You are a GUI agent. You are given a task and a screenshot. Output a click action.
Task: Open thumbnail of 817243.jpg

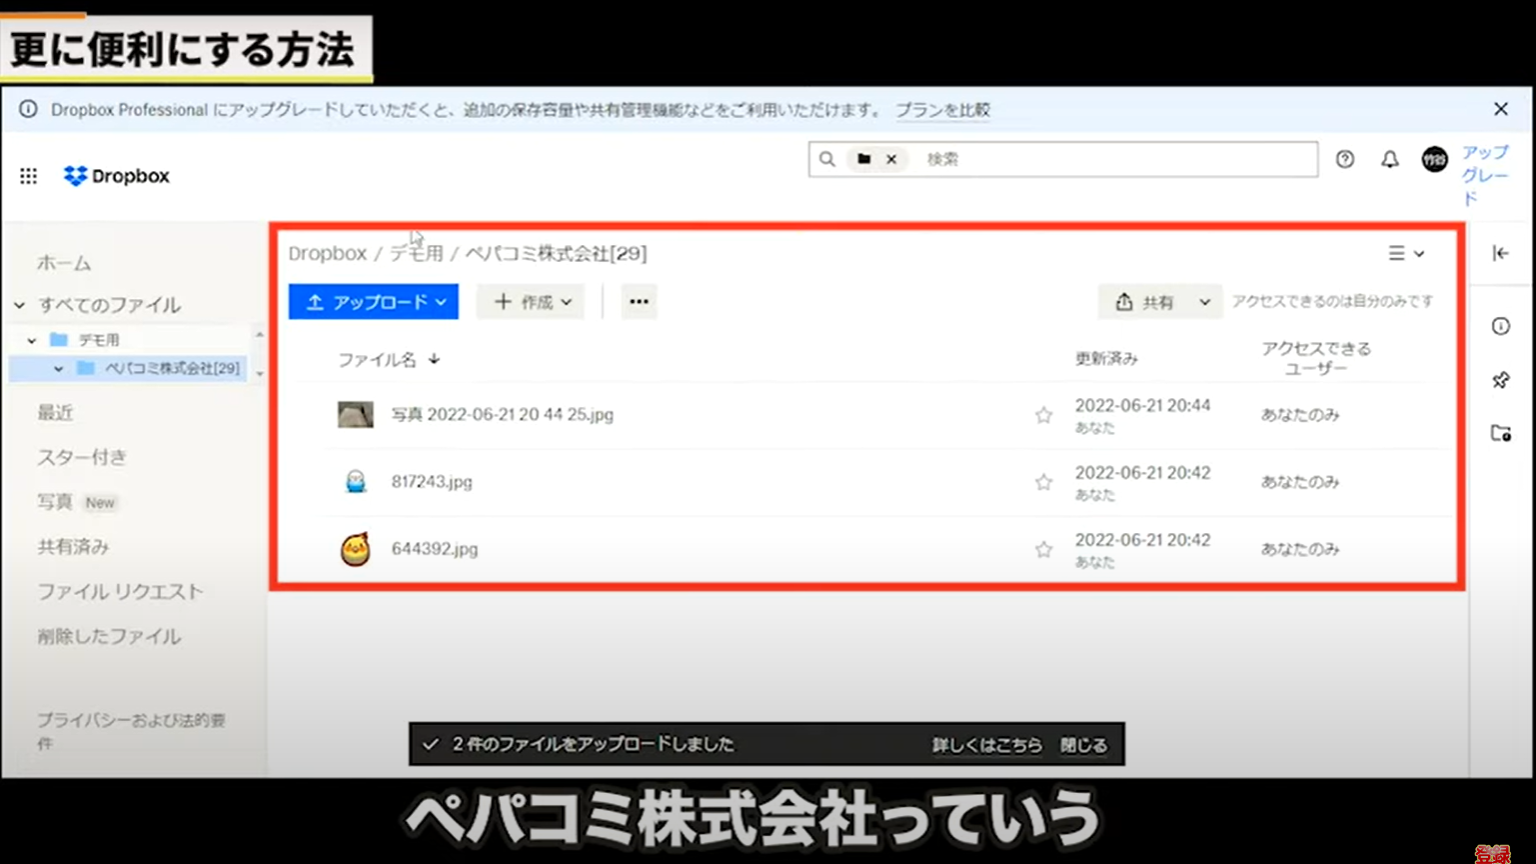point(355,481)
